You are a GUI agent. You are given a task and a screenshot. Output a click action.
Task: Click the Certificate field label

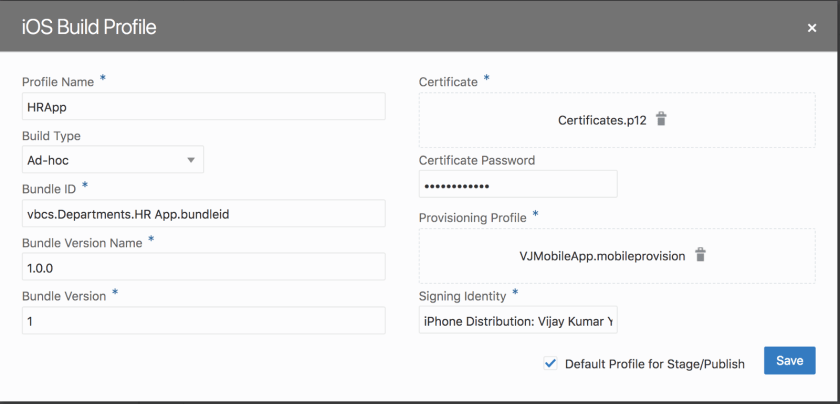click(448, 82)
